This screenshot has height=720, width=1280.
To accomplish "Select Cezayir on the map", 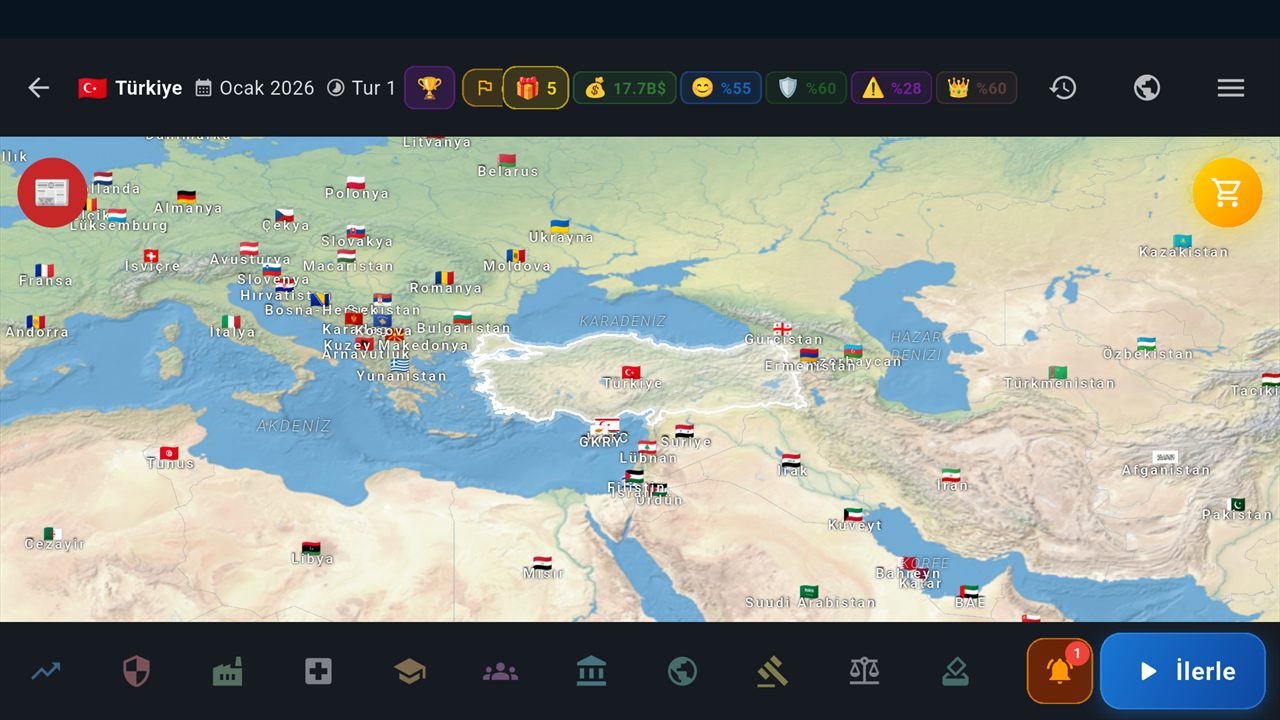I will click(54, 539).
